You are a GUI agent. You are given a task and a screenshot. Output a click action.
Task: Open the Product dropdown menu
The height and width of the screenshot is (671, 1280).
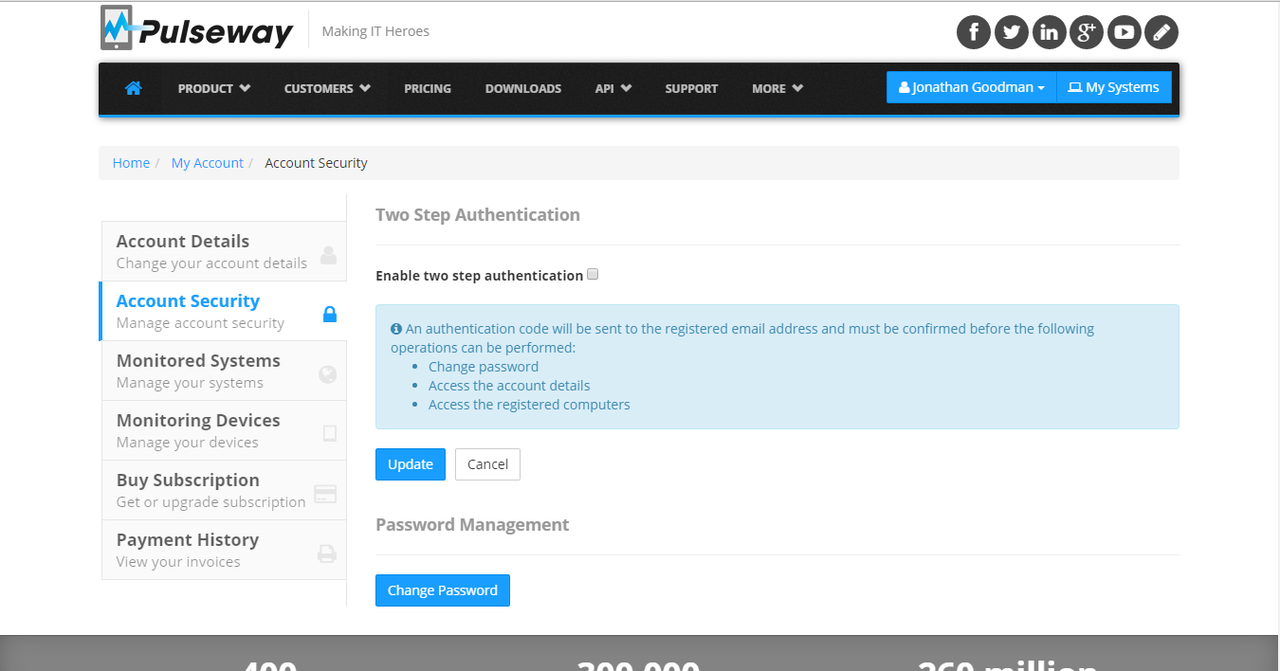(212, 88)
